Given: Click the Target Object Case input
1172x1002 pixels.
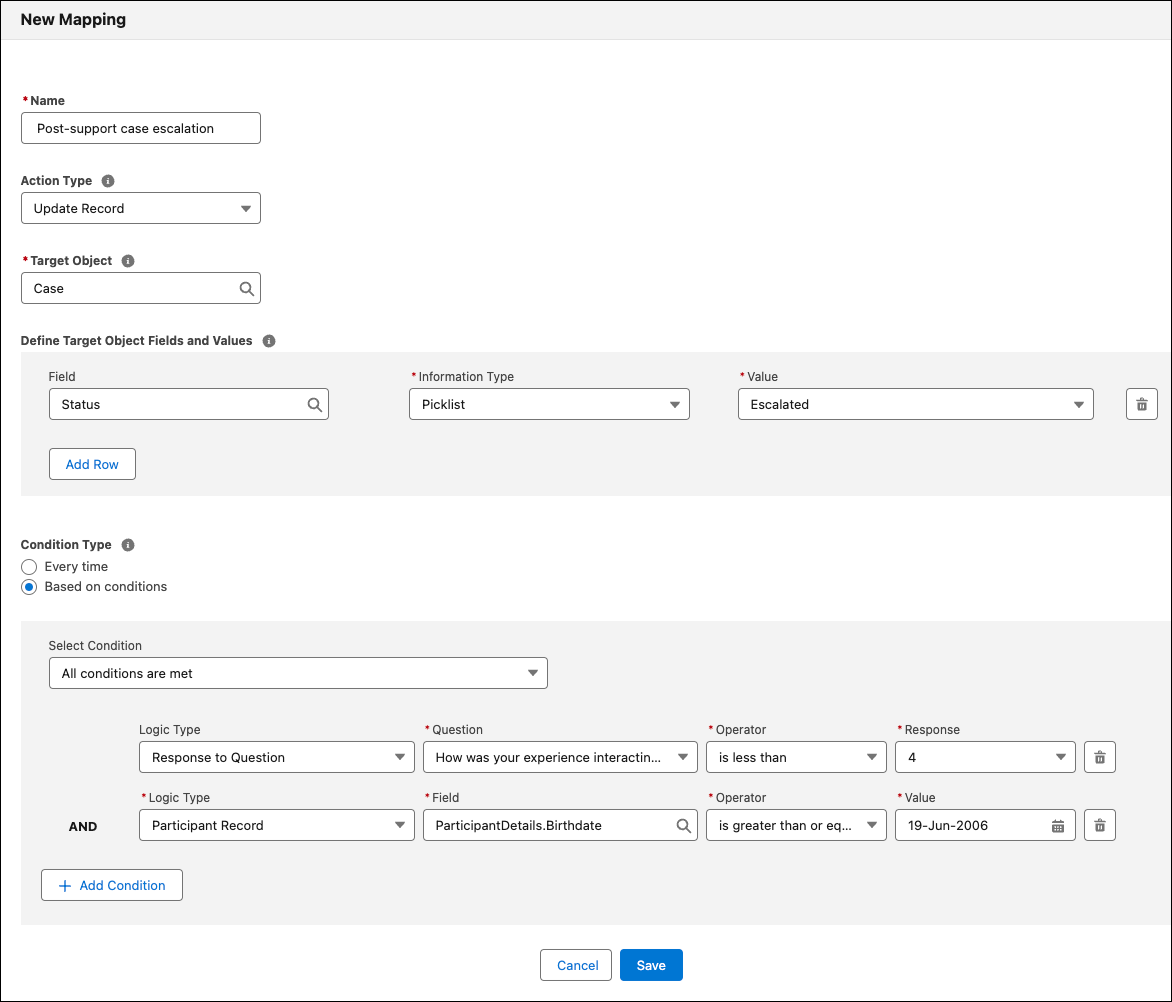Looking at the screenshot, I should [141, 288].
